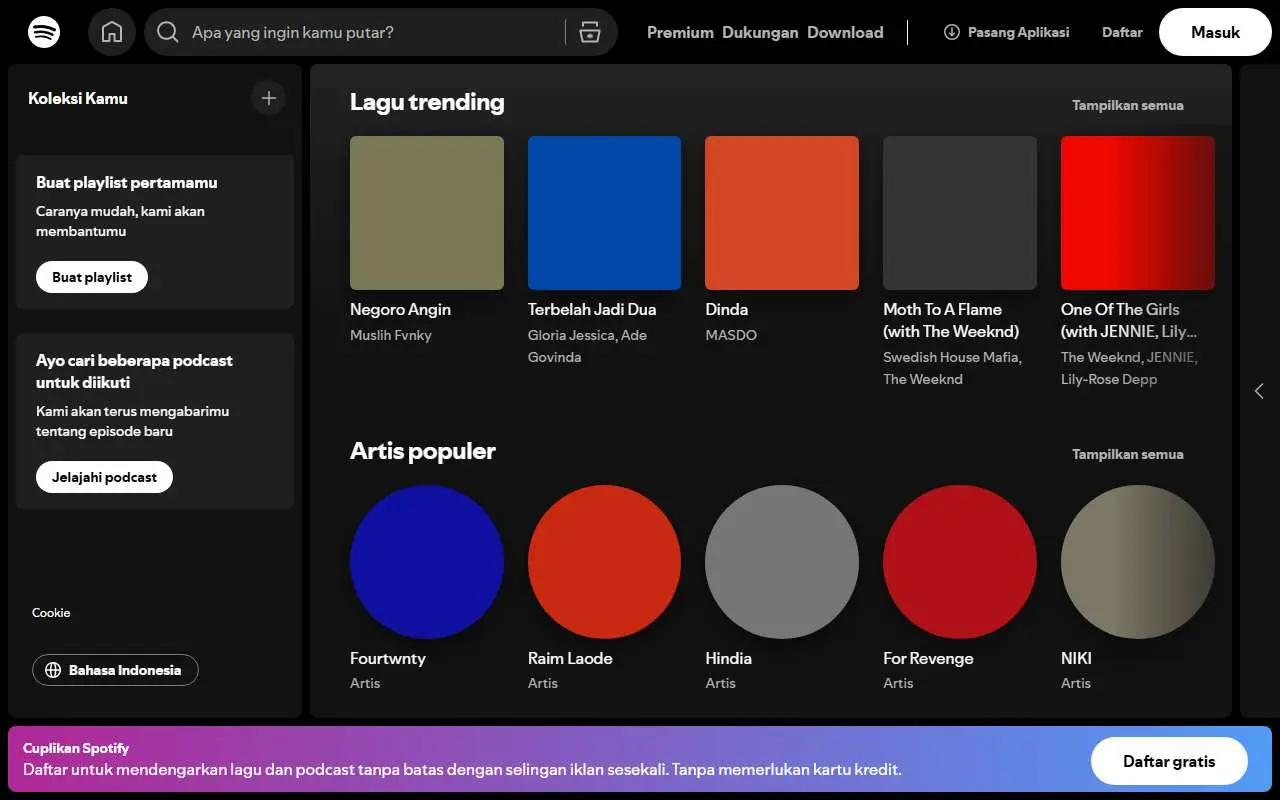Viewport: 1280px width, 800px height.
Task: Open One Of The Girls cover
Action: tap(1138, 213)
